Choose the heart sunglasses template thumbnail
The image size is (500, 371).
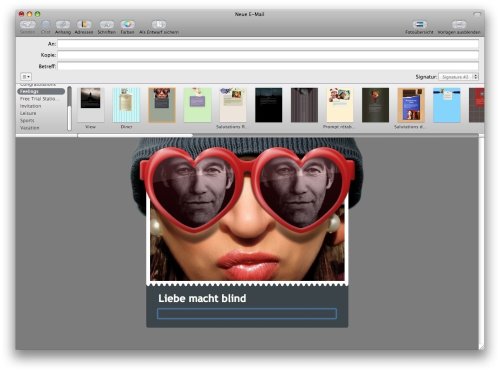point(162,105)
